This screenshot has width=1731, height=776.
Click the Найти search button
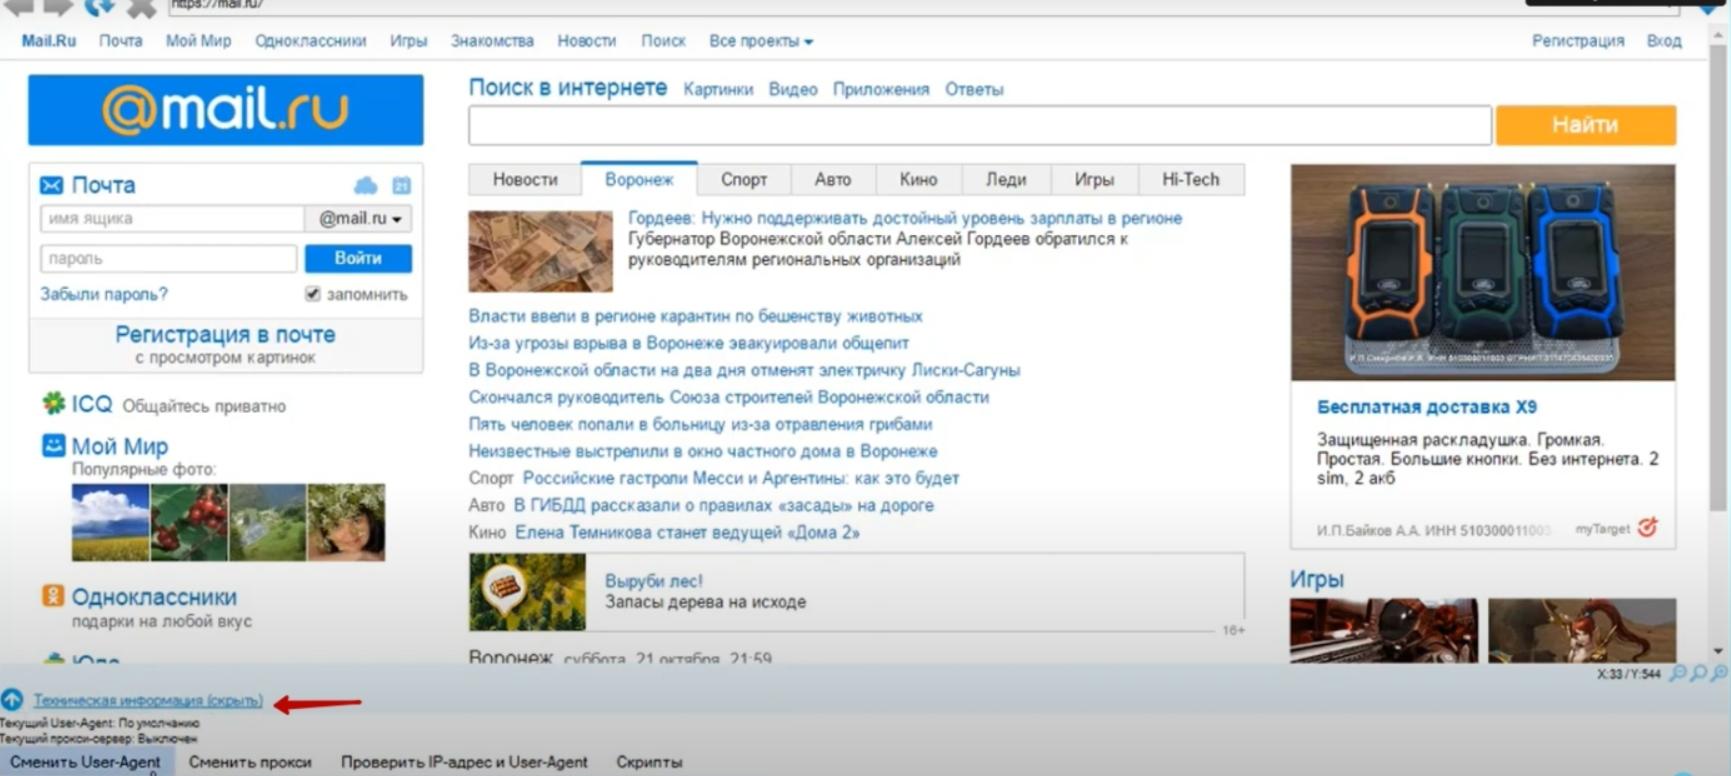[x=1586, y=125]
